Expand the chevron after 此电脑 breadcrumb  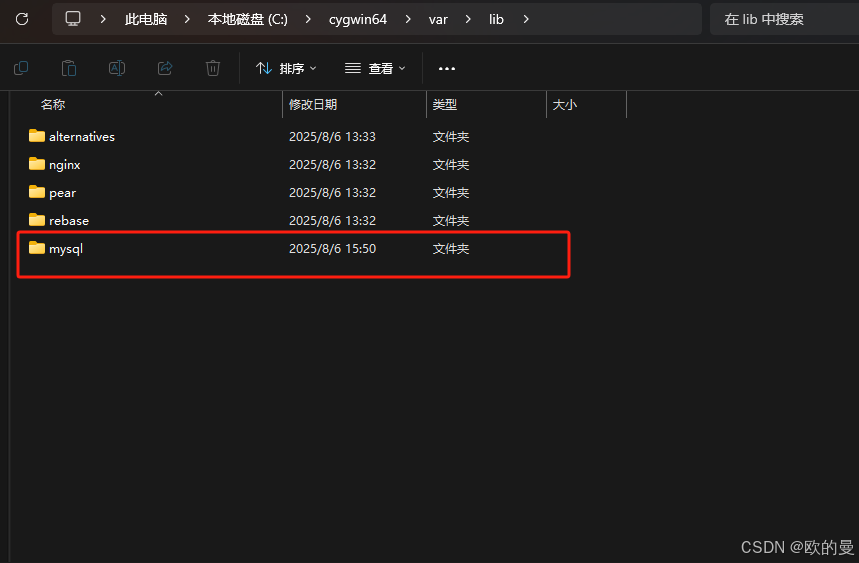[187, 19]
